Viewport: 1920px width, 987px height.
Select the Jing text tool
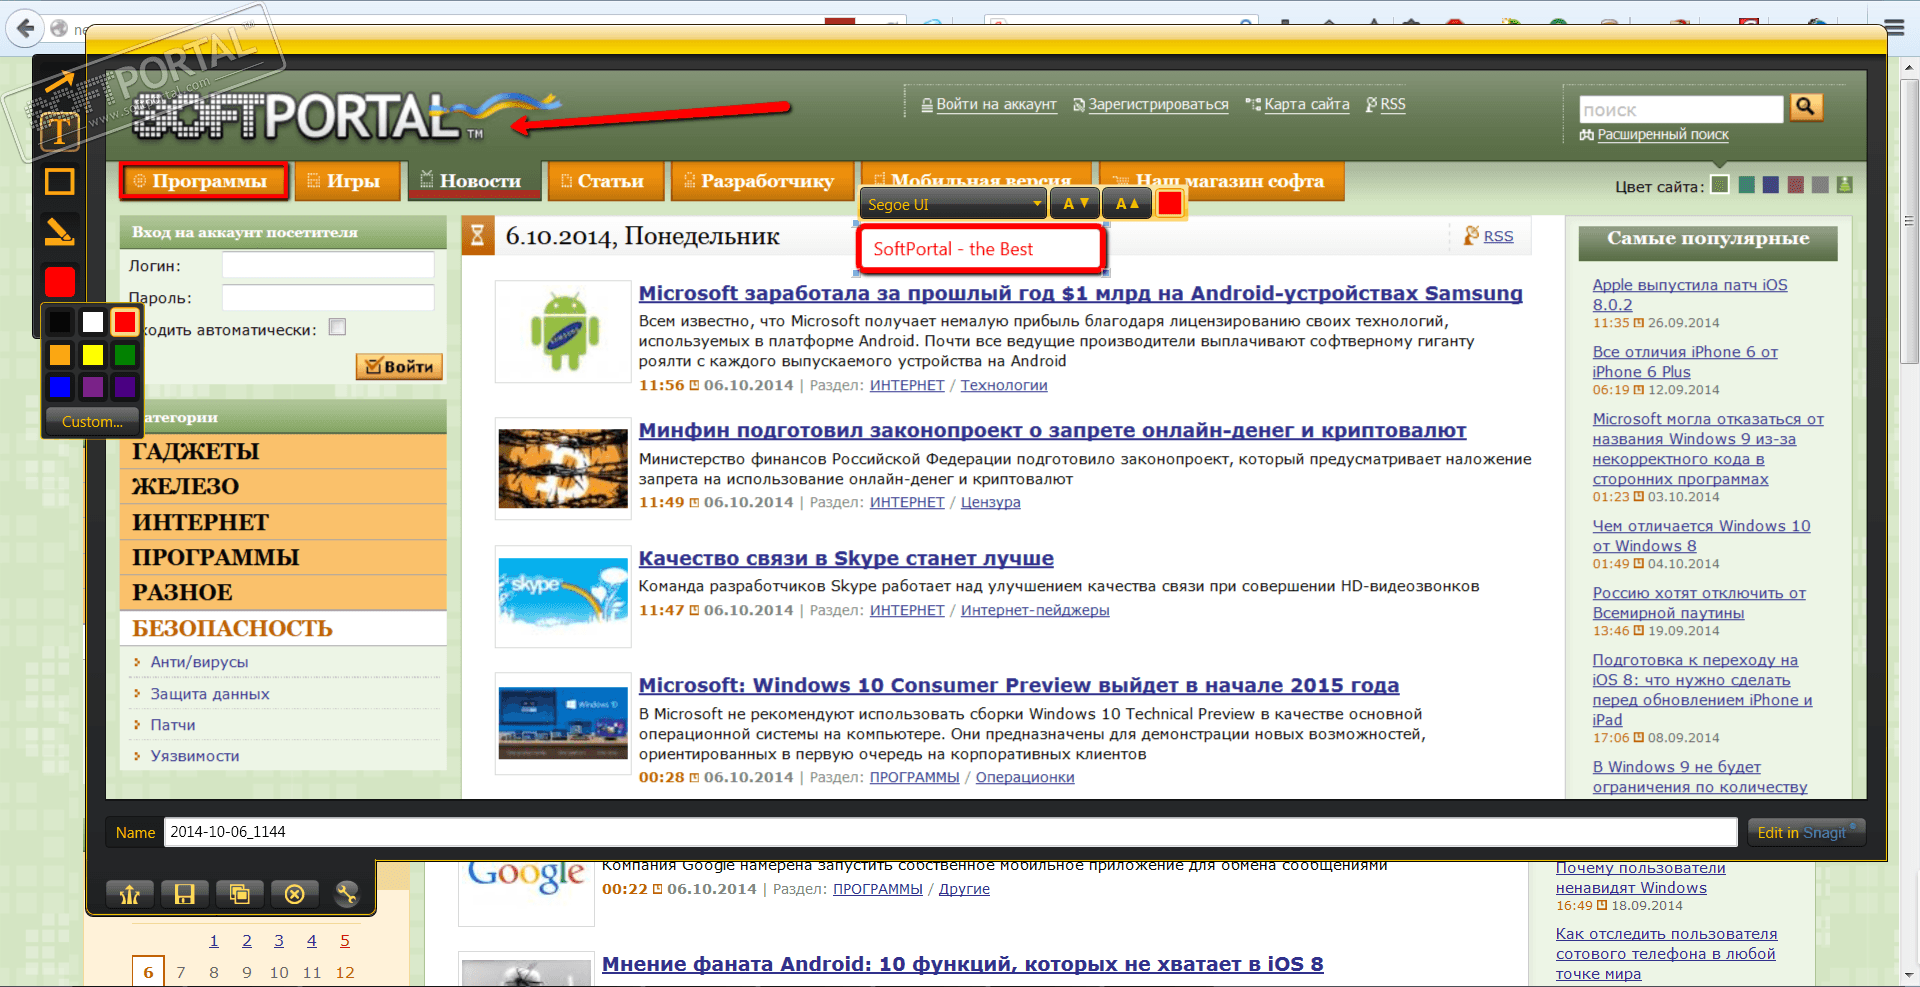59,131
